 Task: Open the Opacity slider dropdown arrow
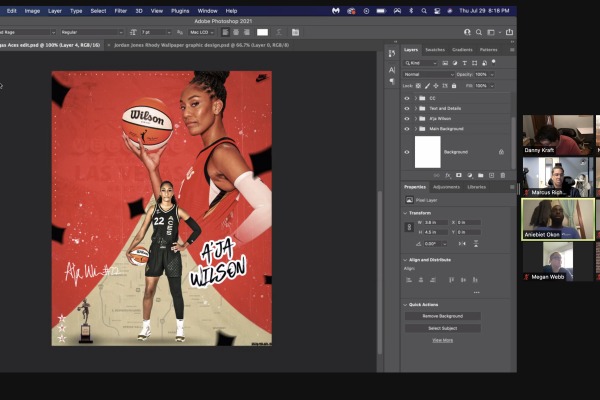tap(492, 74)
